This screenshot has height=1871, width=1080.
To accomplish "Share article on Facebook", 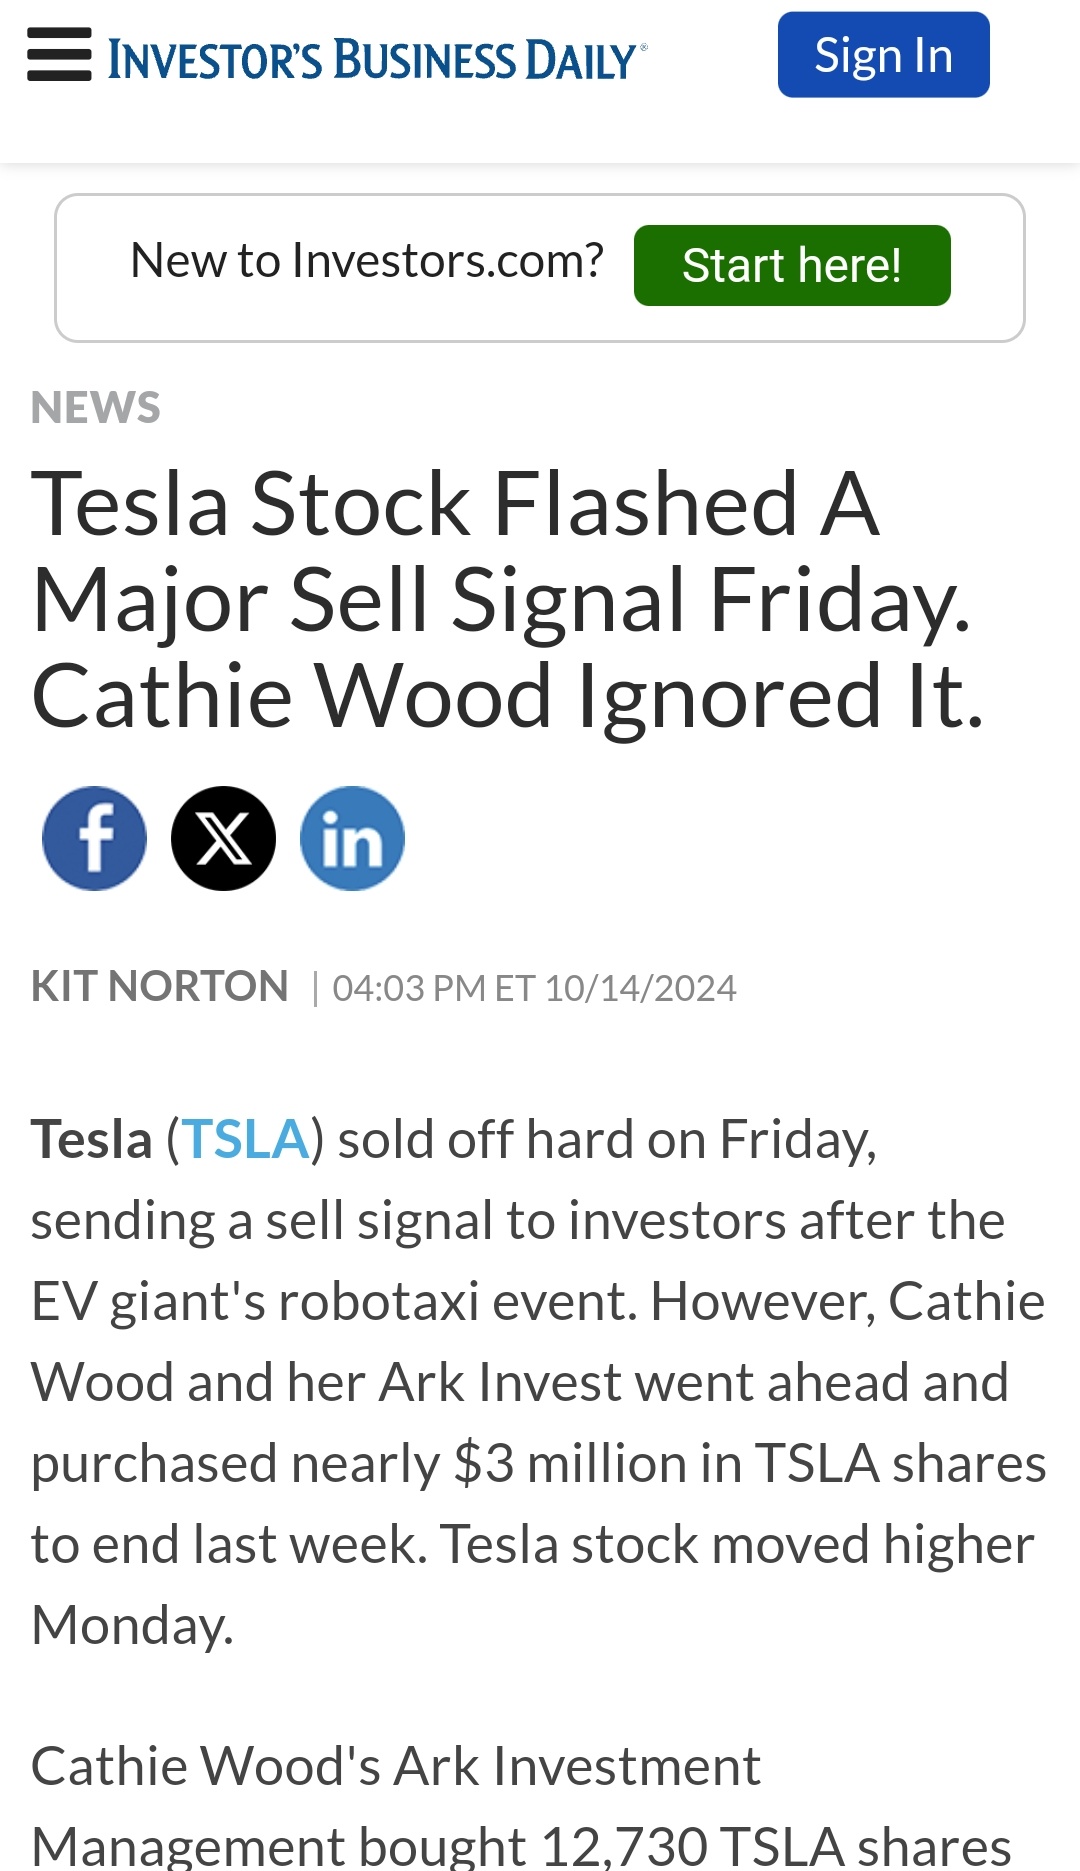I will (94, 838).
